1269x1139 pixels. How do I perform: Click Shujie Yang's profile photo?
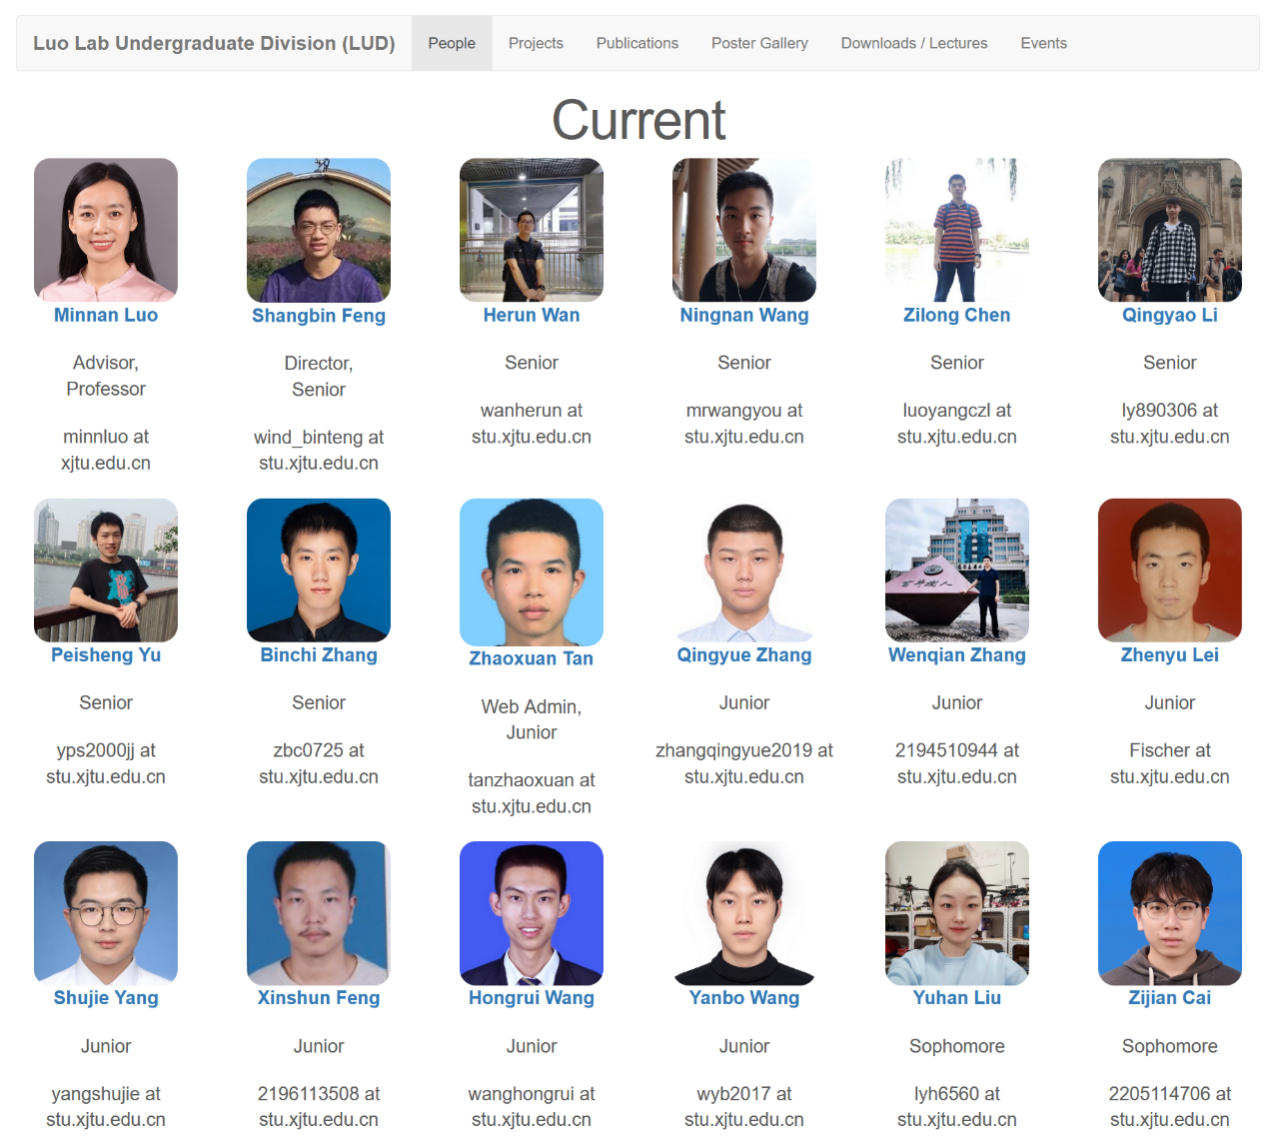click(x=106, y=913)
